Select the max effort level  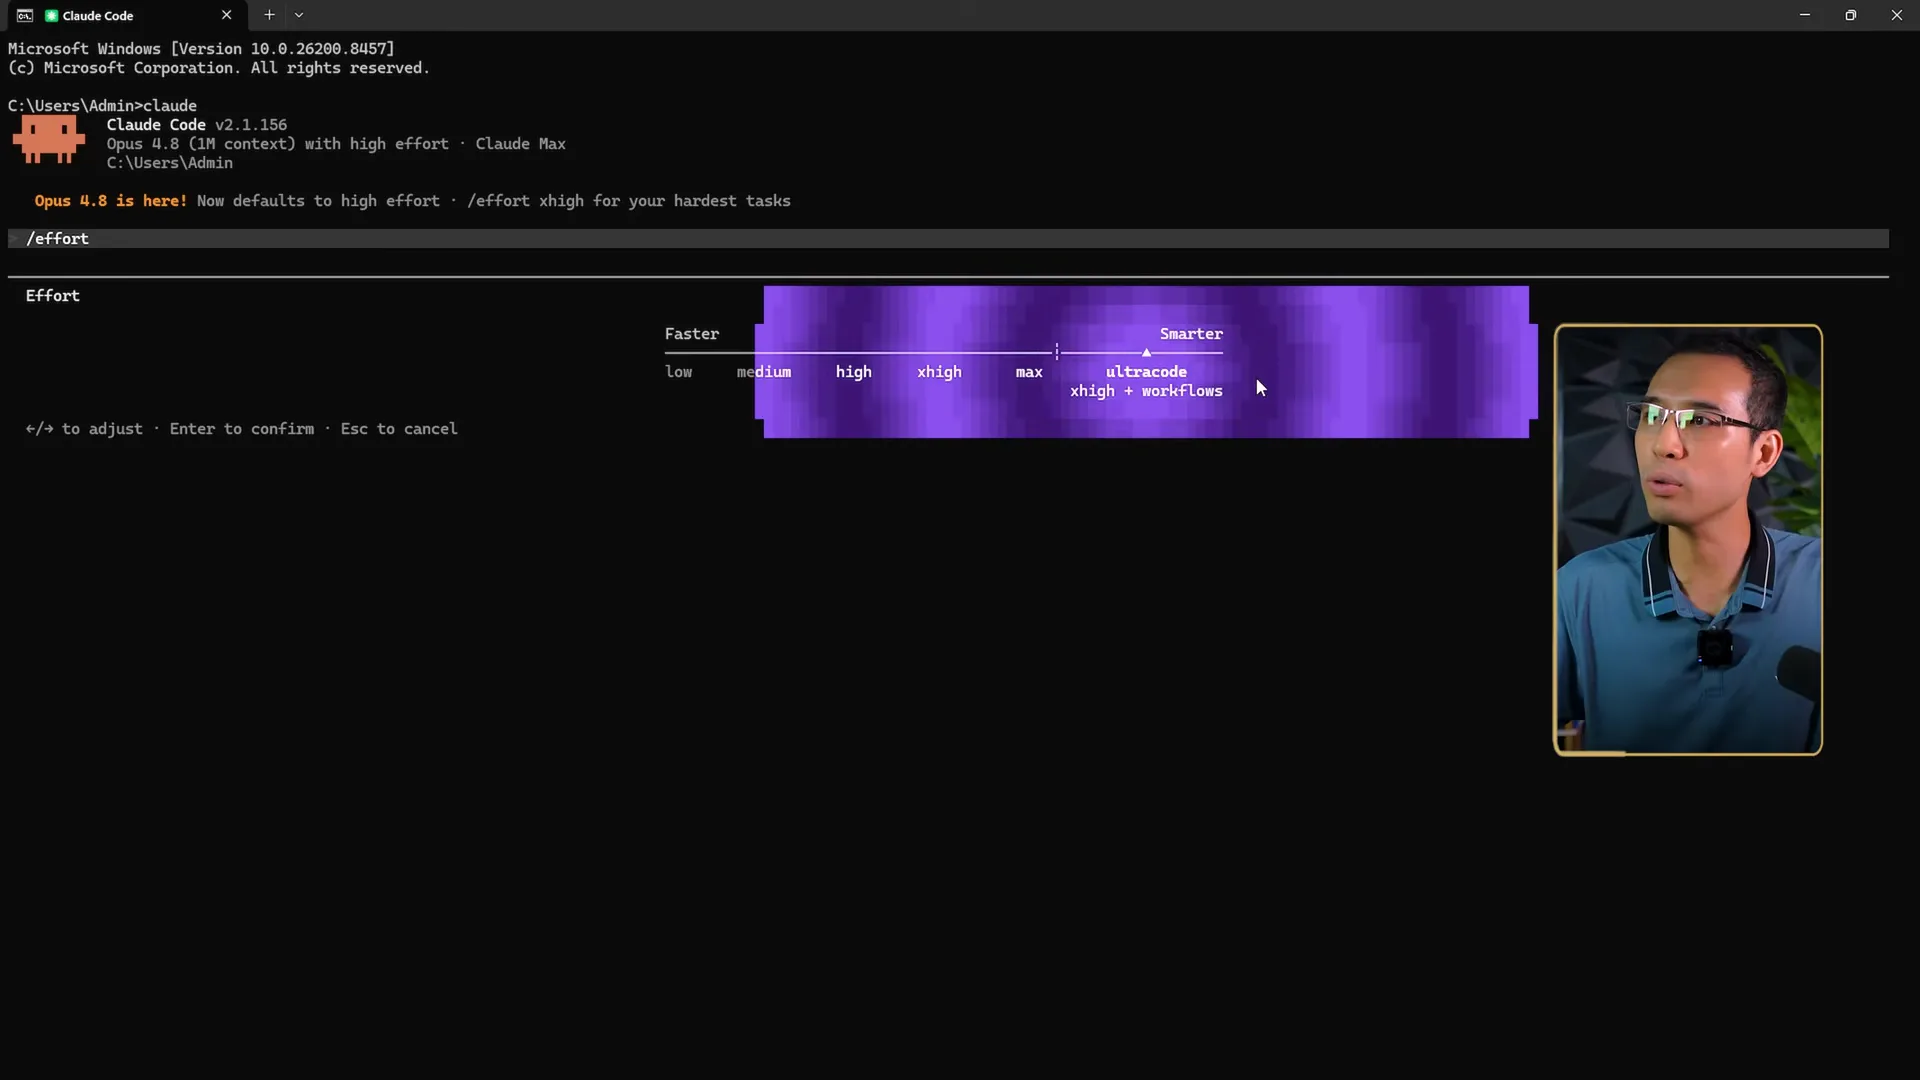click(x=1029, y=372)
